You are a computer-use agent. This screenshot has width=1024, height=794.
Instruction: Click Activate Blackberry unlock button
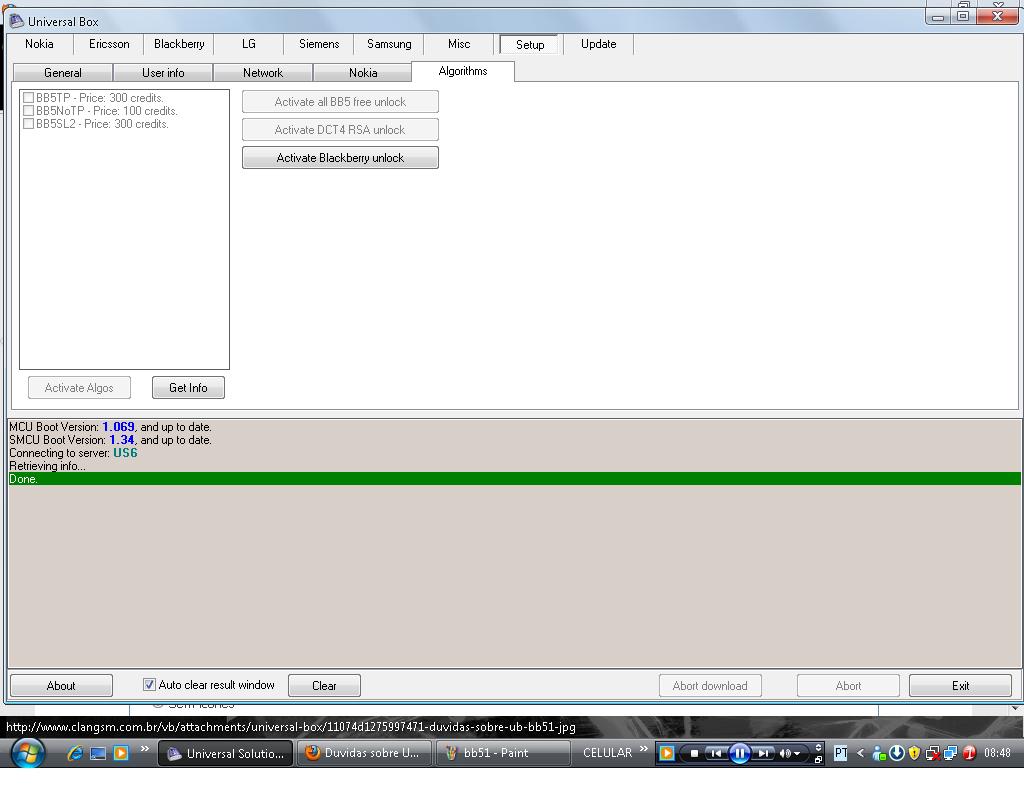340,157
